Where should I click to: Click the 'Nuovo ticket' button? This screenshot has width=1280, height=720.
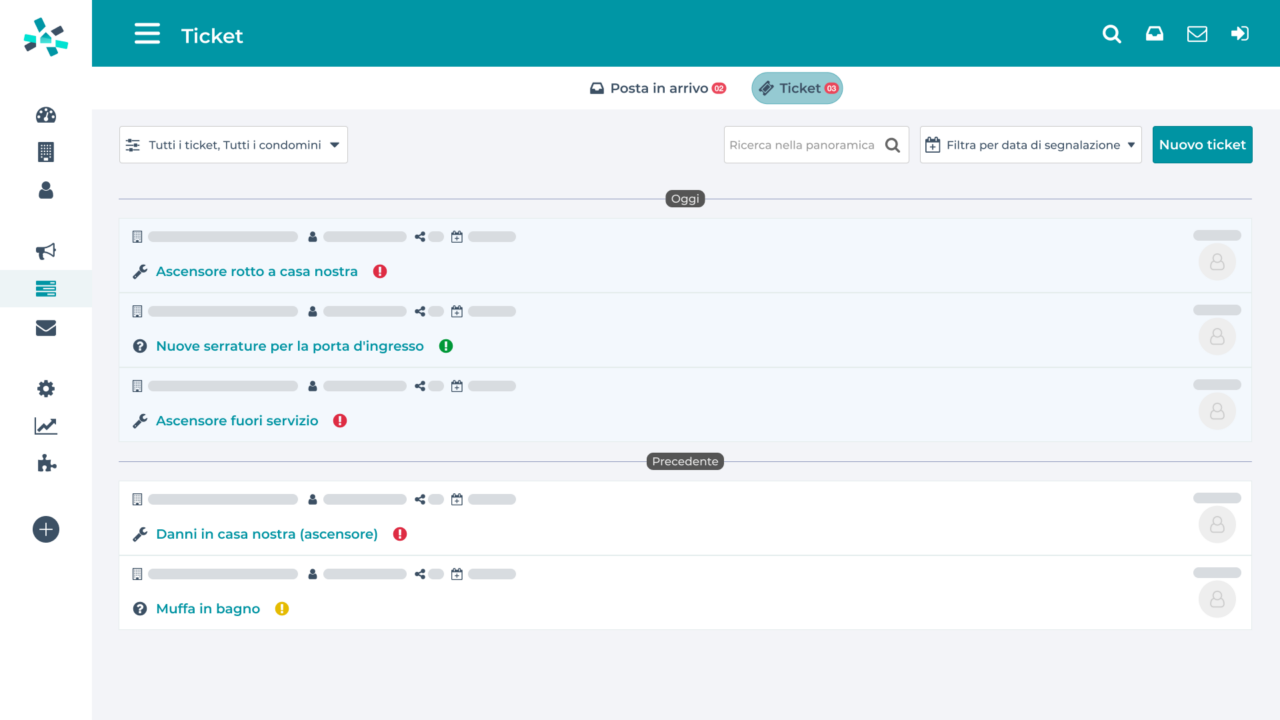pos(1202,144)
